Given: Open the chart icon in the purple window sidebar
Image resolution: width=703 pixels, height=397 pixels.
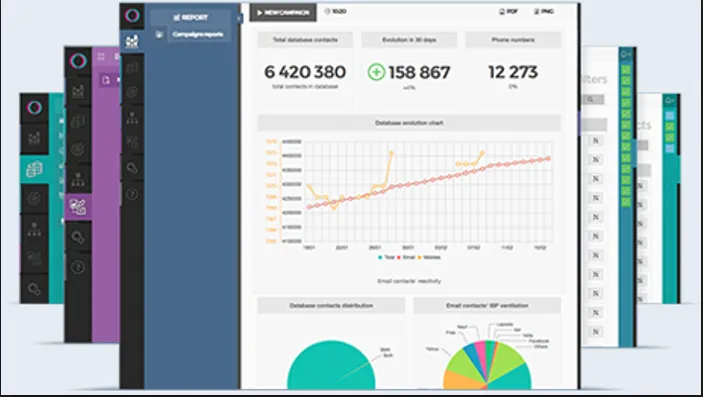Looking at the screenshot, I should pyautogui.click(x=78, y=92).
